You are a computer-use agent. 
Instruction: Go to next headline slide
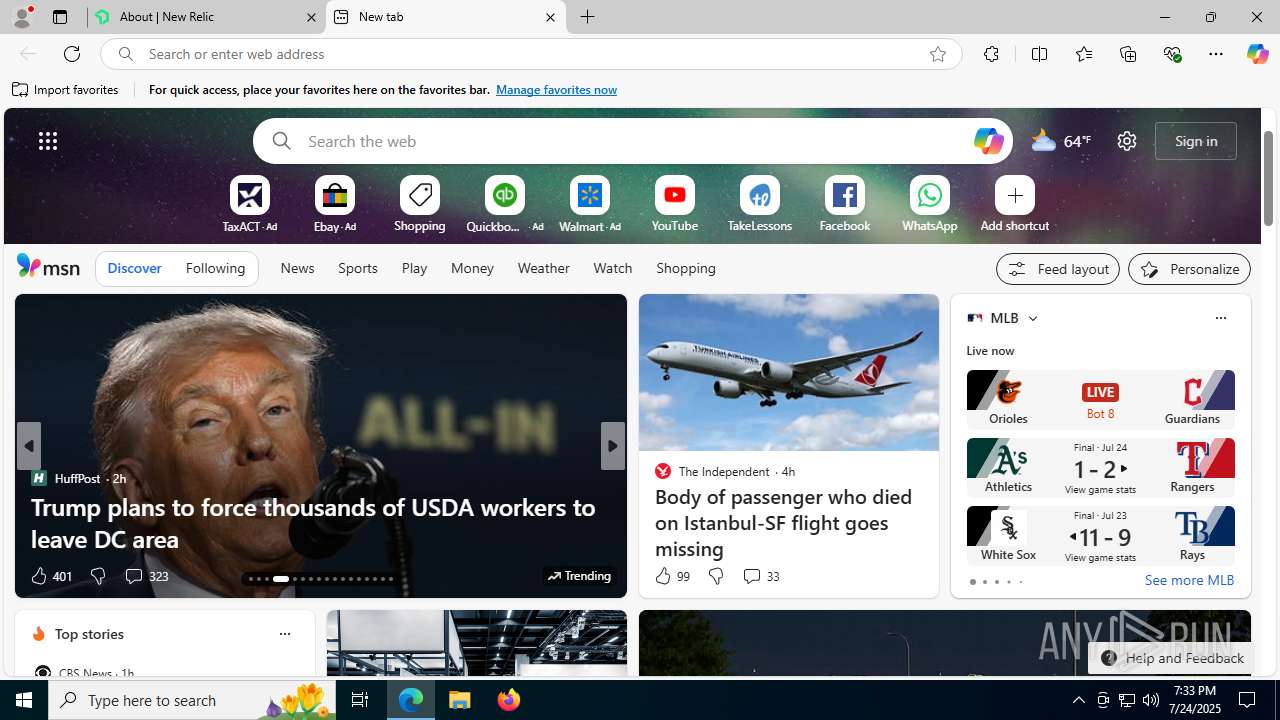[x=613, y=446]
